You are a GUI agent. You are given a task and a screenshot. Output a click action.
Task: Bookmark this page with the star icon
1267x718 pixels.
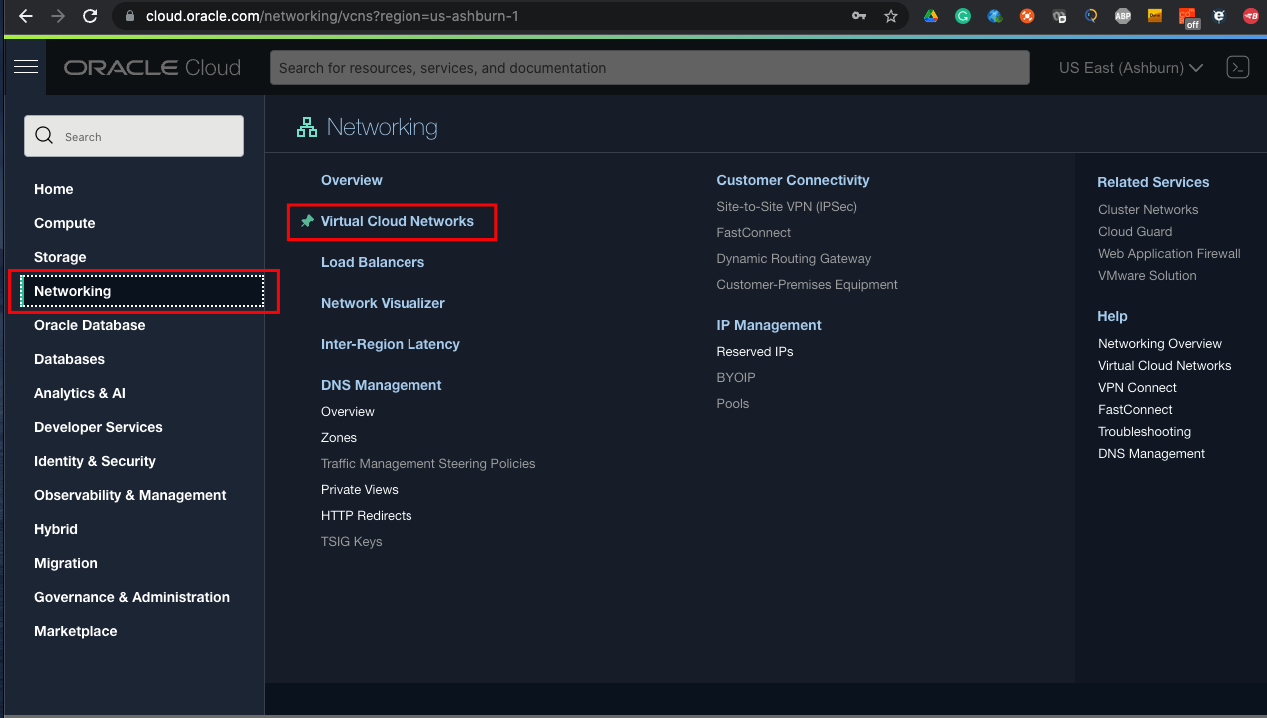point(890,16)
